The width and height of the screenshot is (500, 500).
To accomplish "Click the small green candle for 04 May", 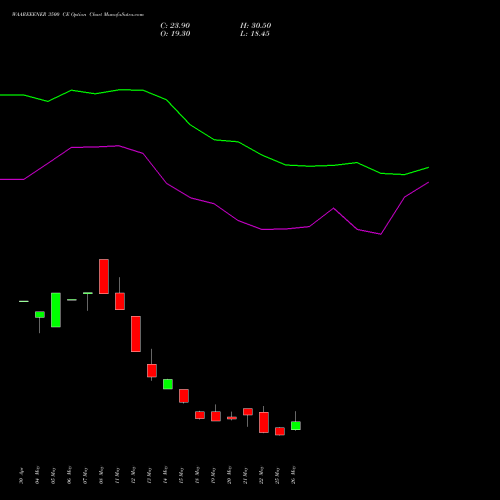I will click(40, 314).
